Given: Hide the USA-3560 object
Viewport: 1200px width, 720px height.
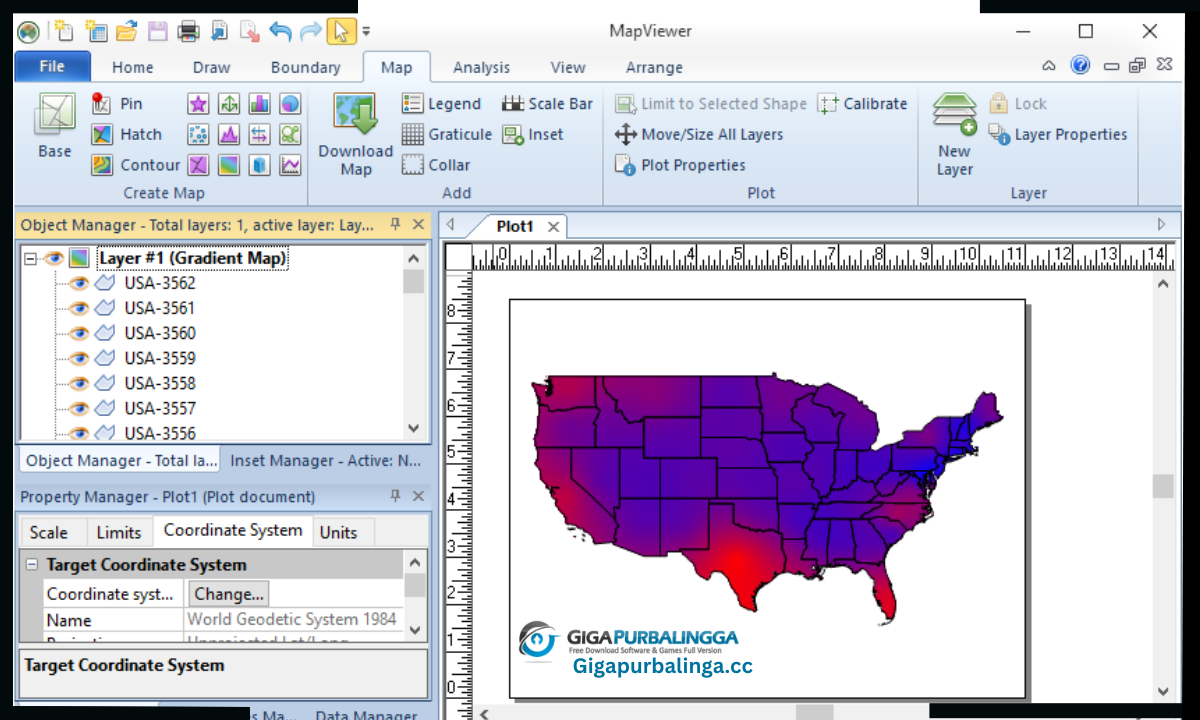Looking at the screenshot, I should tap(78, 333).
